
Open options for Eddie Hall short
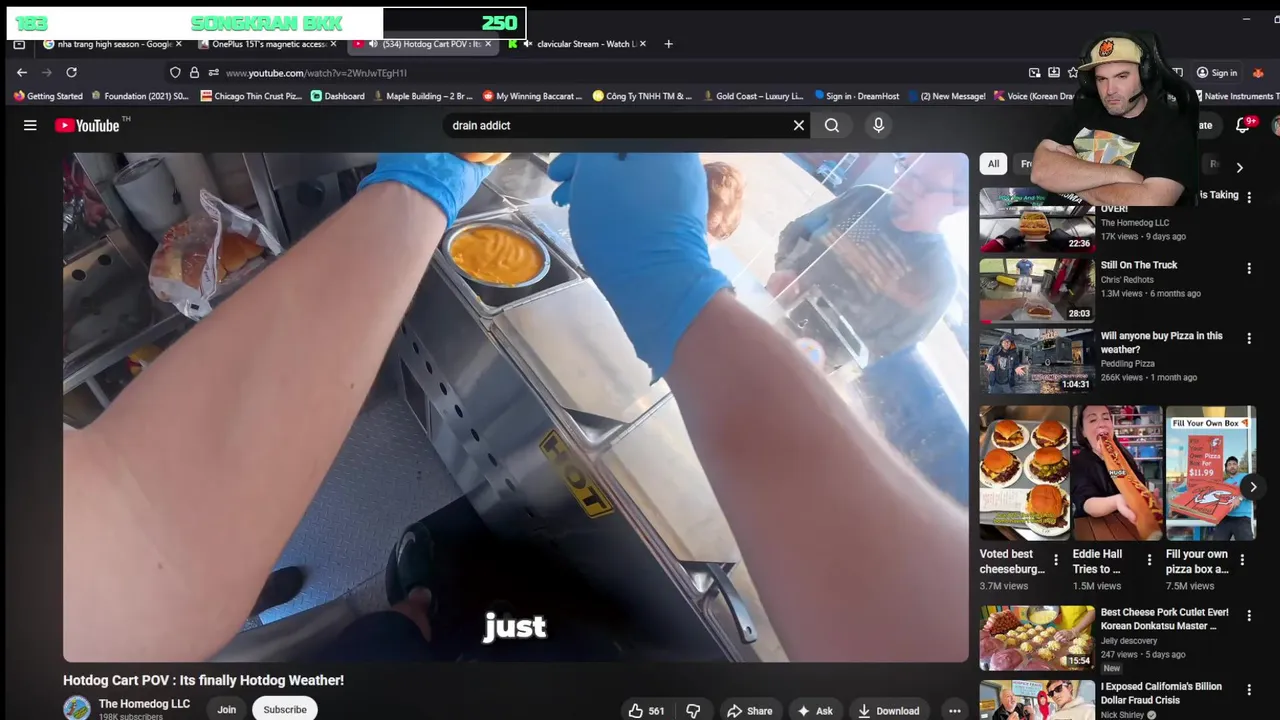1149,560
